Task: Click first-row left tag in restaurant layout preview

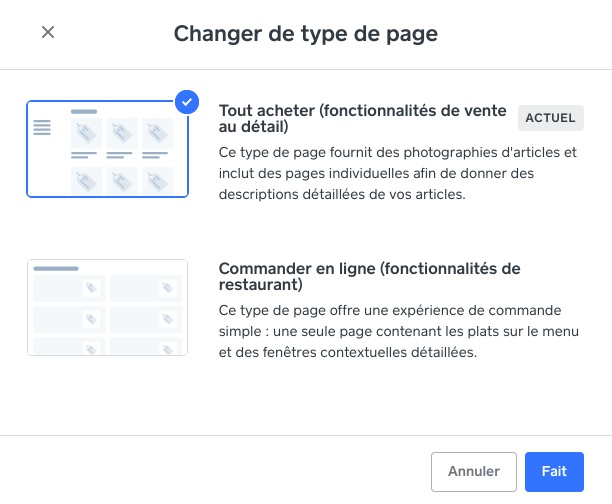Action: [x=91, y=288]
